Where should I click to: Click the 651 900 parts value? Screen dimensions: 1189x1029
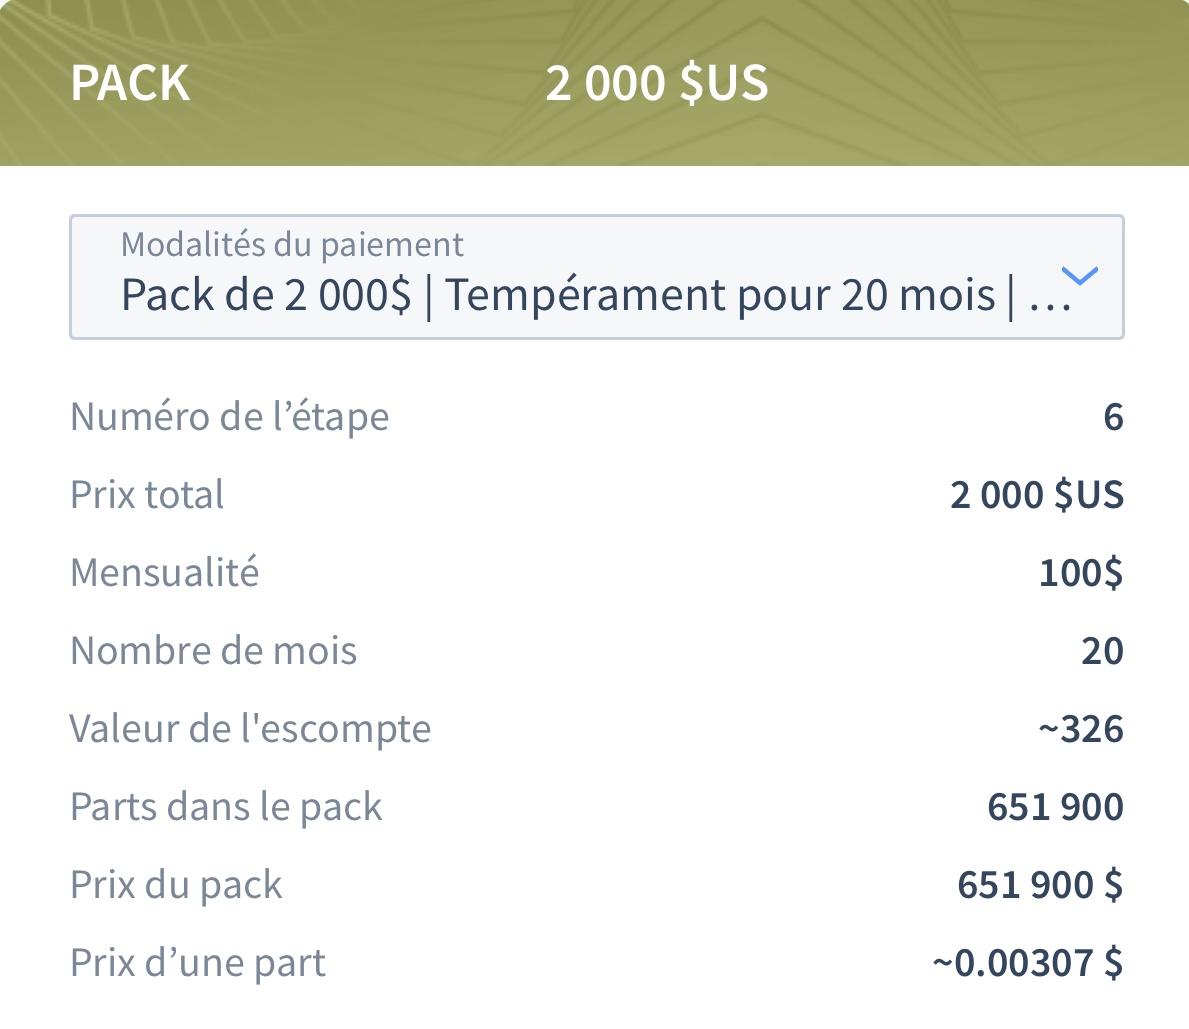(x=1056, y=807)
